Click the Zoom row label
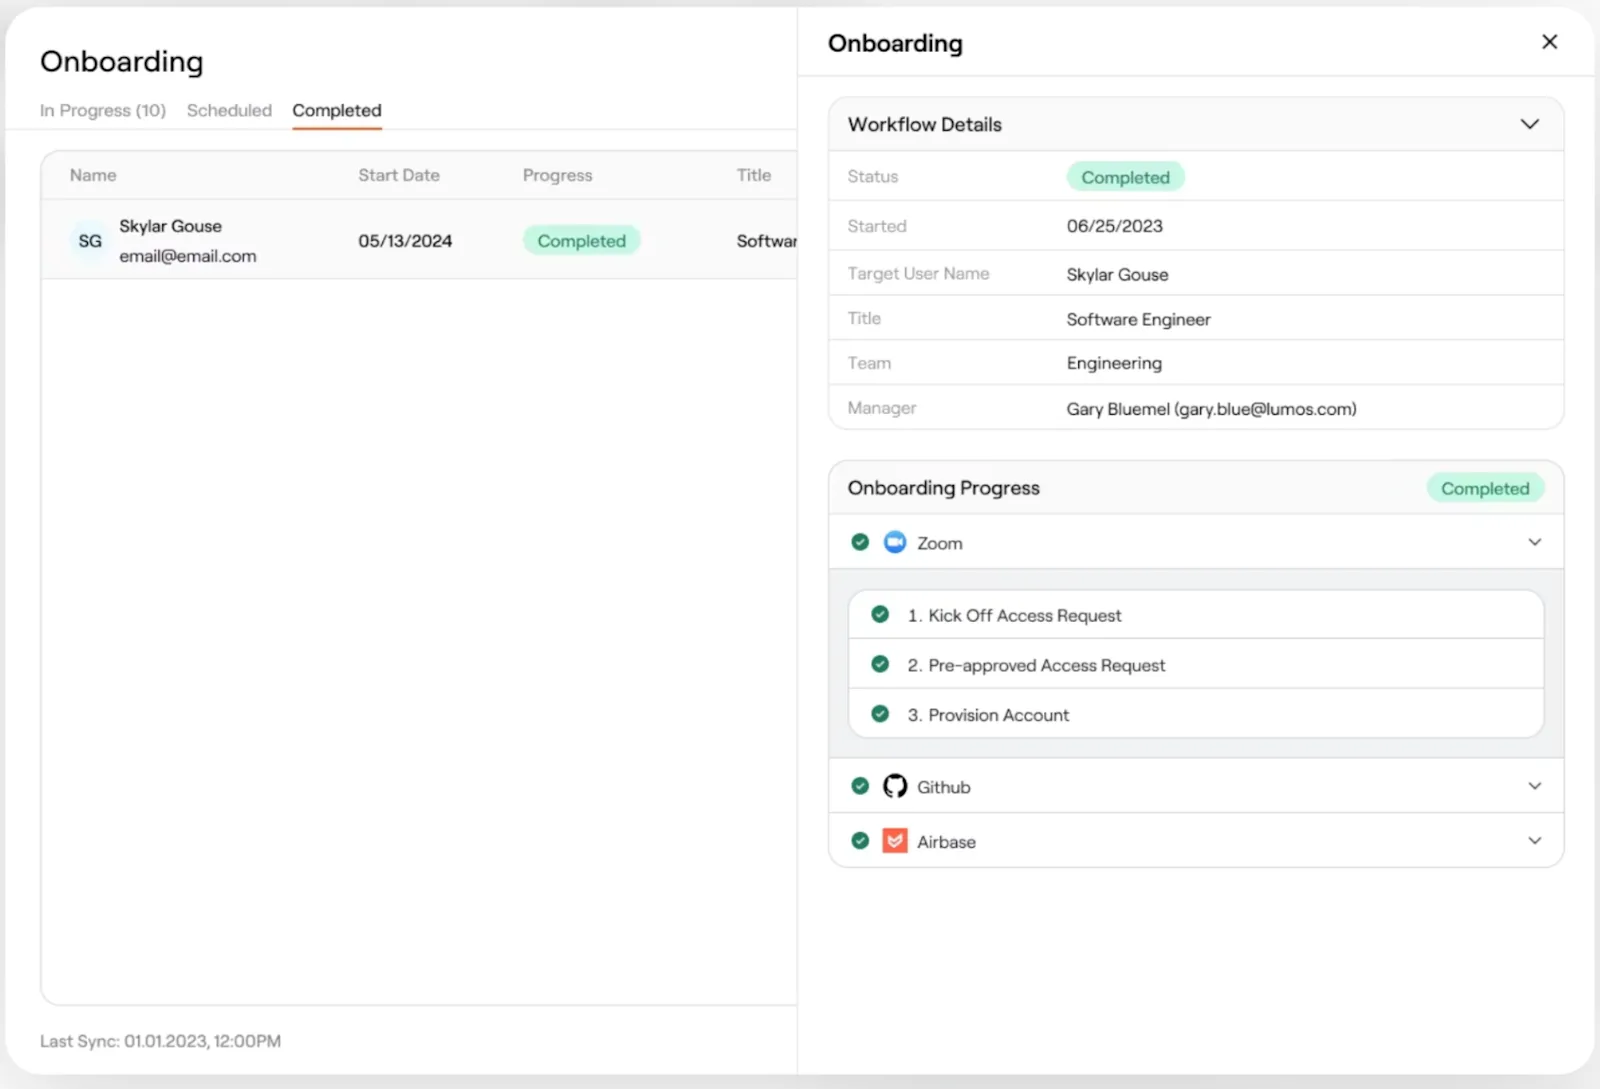This screenshot has width=1600, height=1089. (x=940, y=543)
